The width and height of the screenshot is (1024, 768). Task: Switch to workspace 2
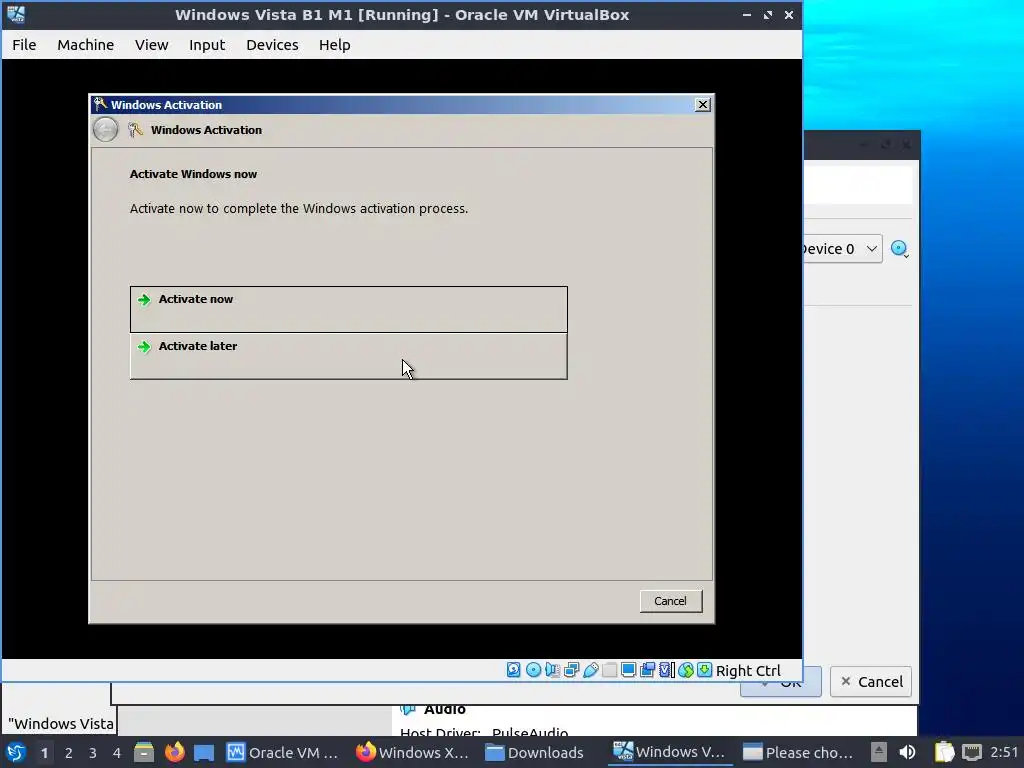pos(69,753)
